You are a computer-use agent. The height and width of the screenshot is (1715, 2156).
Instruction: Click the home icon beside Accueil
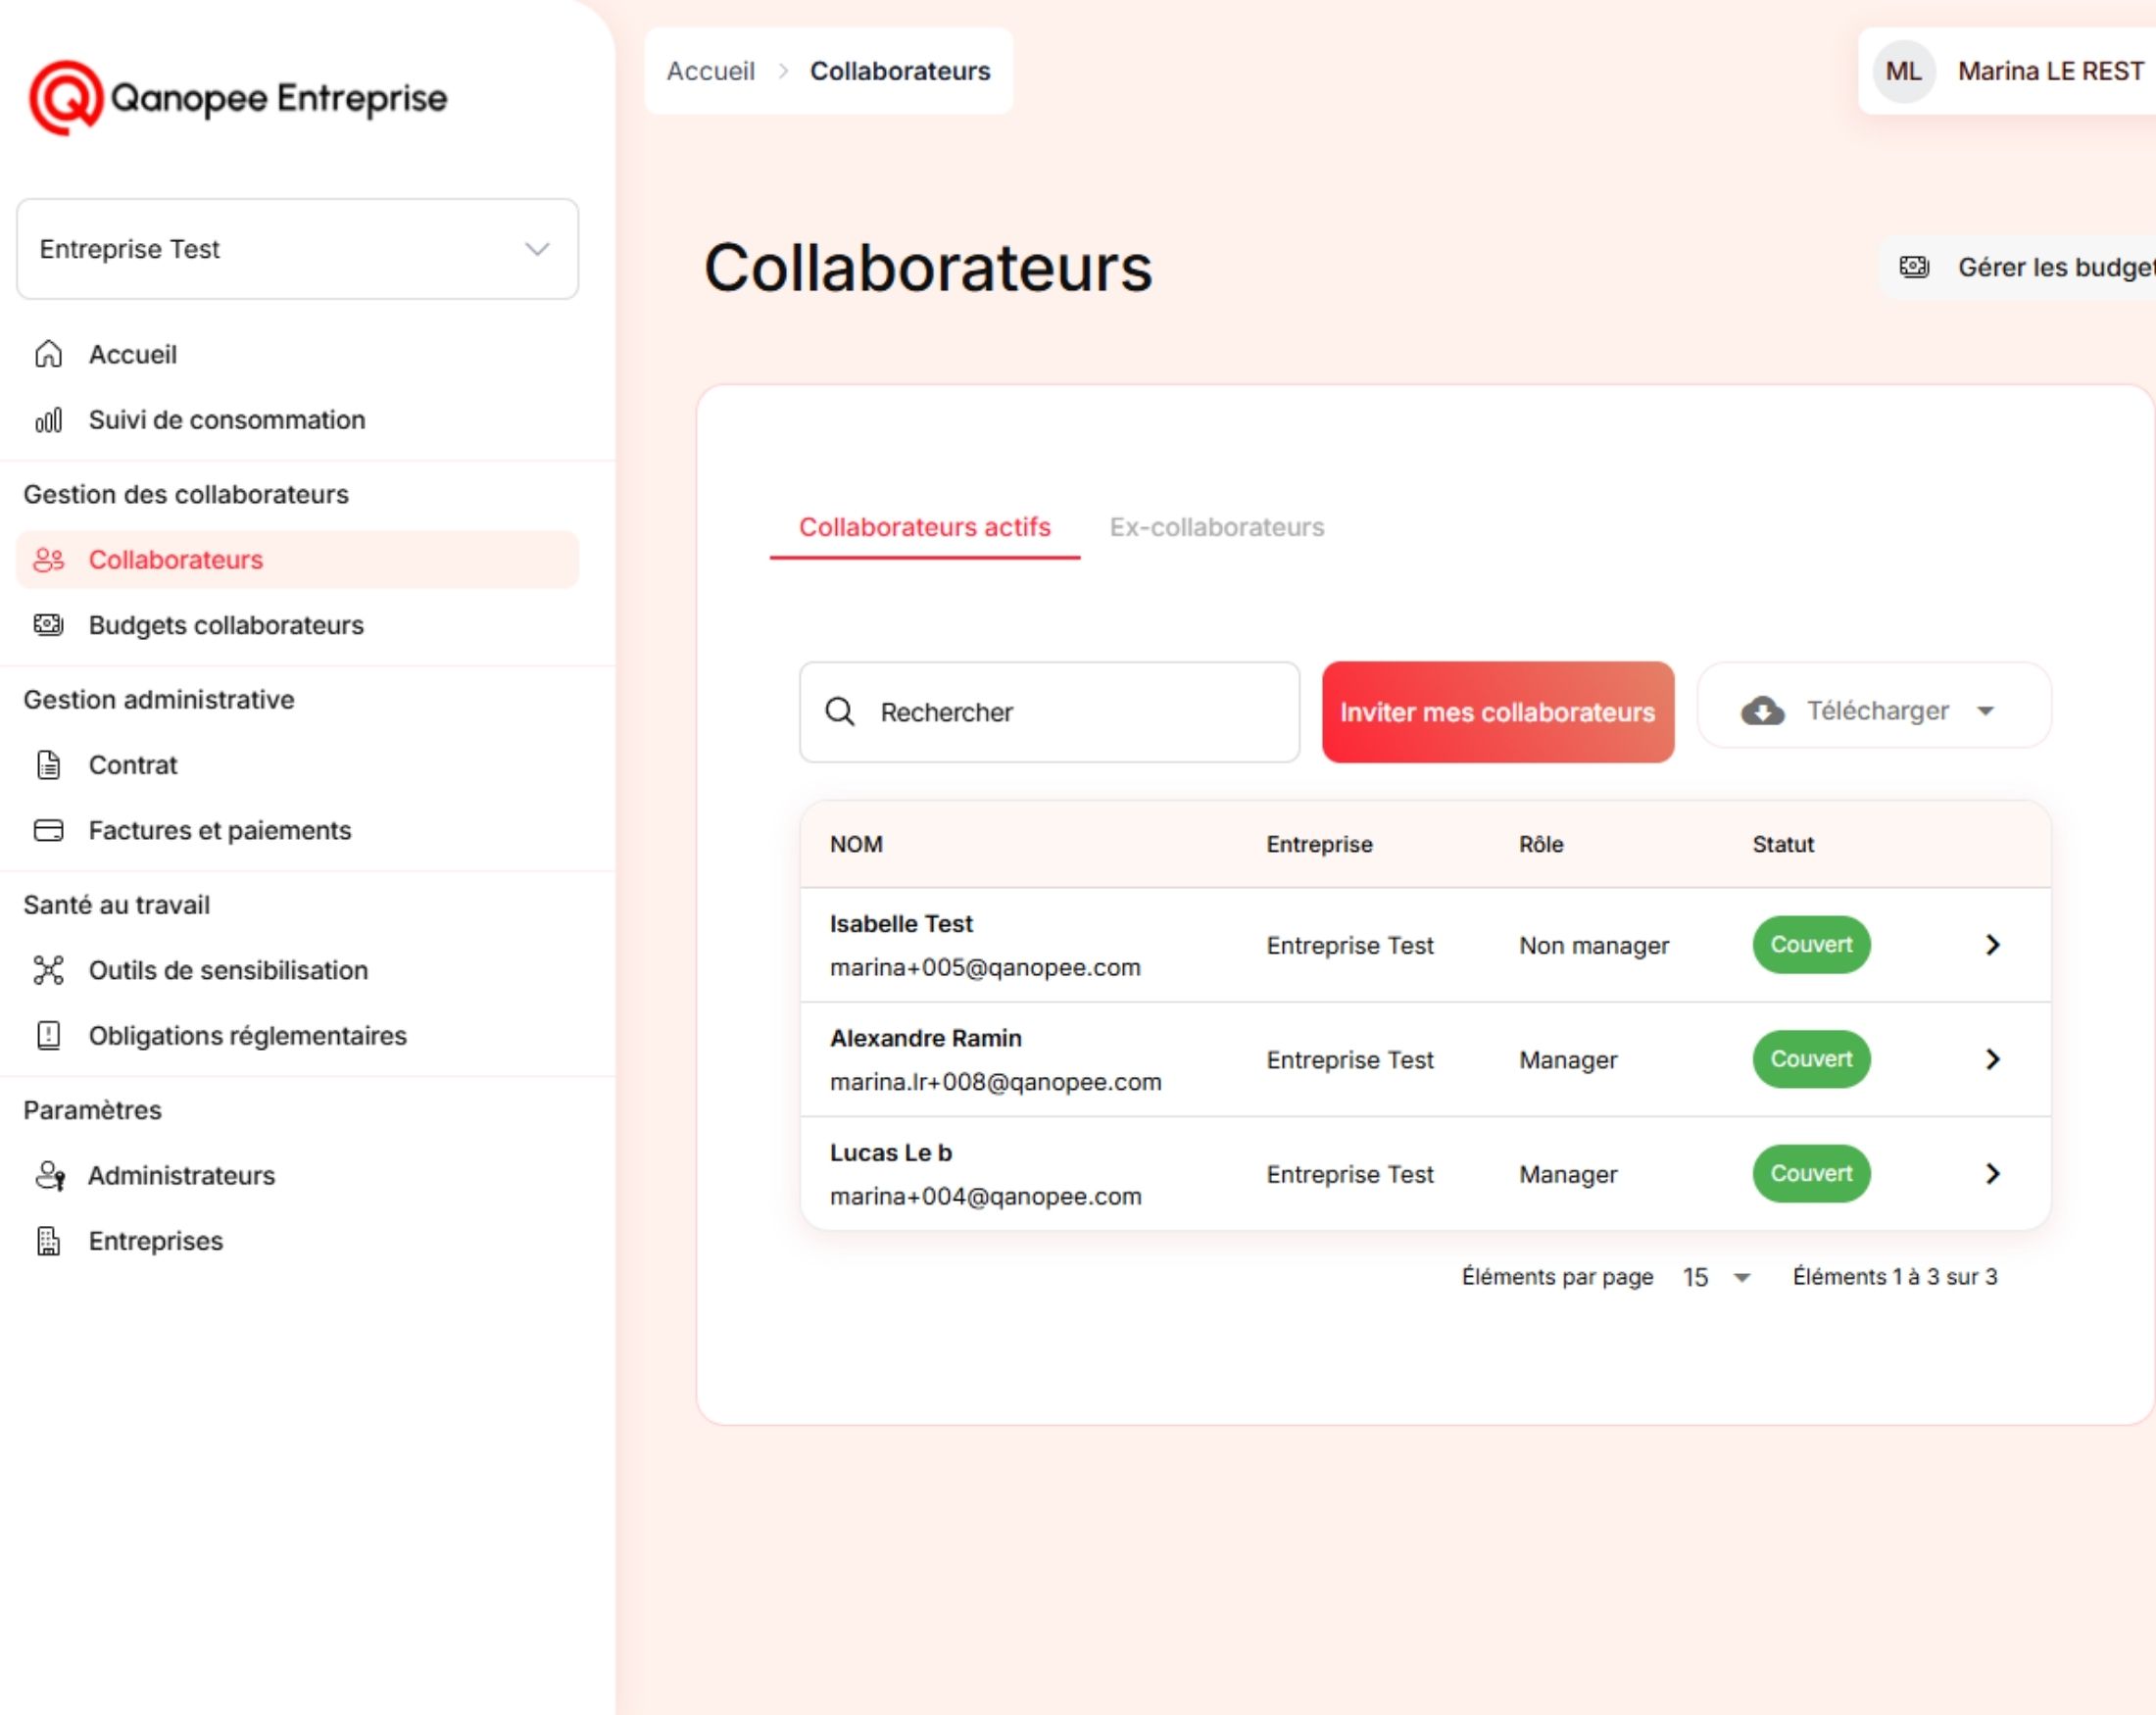48,354
